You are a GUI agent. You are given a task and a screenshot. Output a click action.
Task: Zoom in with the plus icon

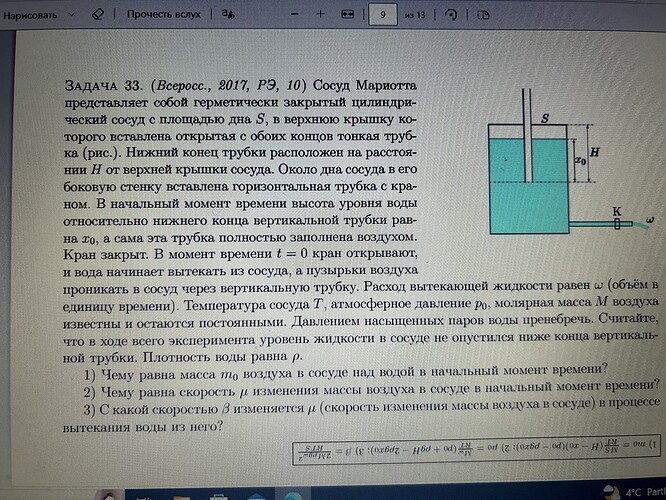pyautogui.click(x=320, y=15)
